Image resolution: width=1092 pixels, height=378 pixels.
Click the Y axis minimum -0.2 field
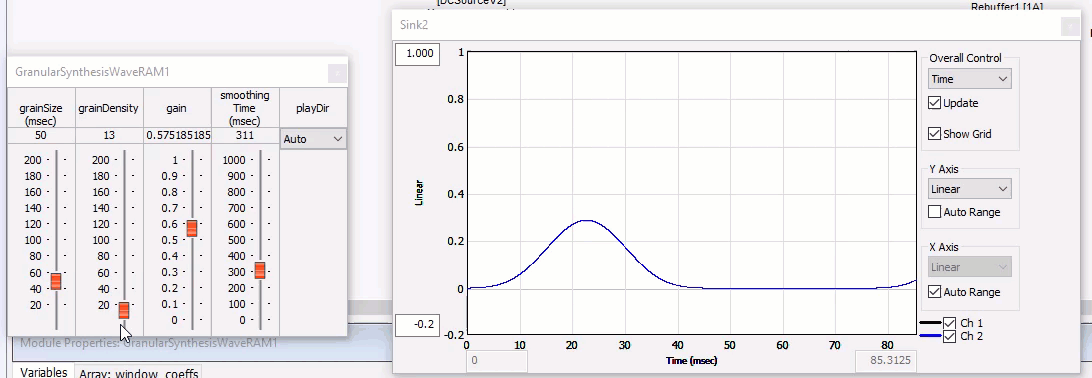tap(417, 324)
